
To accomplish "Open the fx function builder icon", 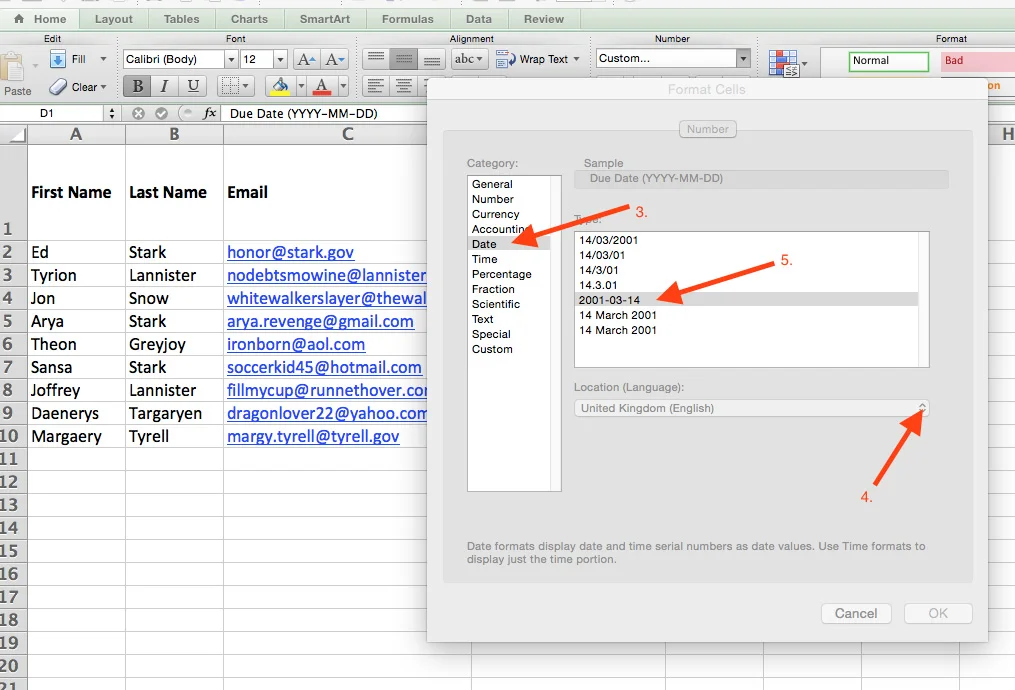I will [x=209, y=113].
